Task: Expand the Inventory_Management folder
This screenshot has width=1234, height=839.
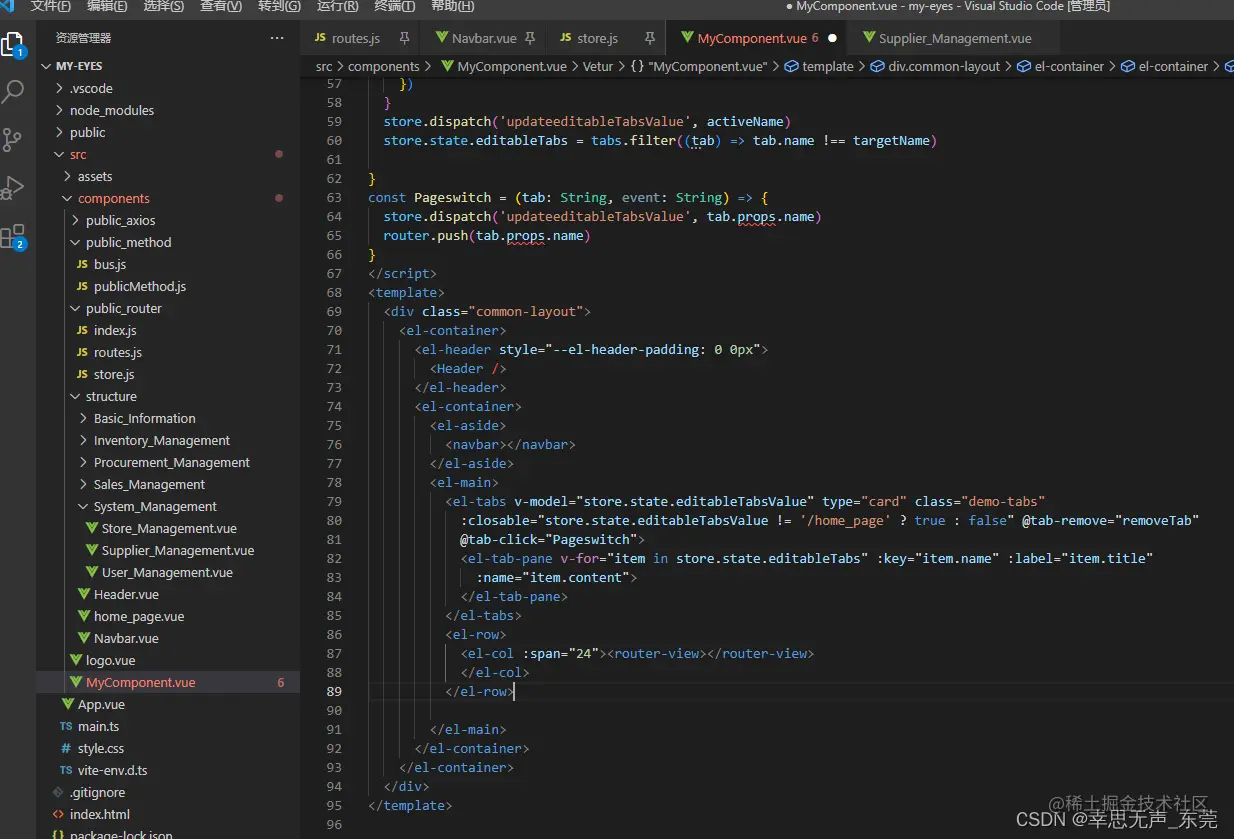Action: coord(161,440)
